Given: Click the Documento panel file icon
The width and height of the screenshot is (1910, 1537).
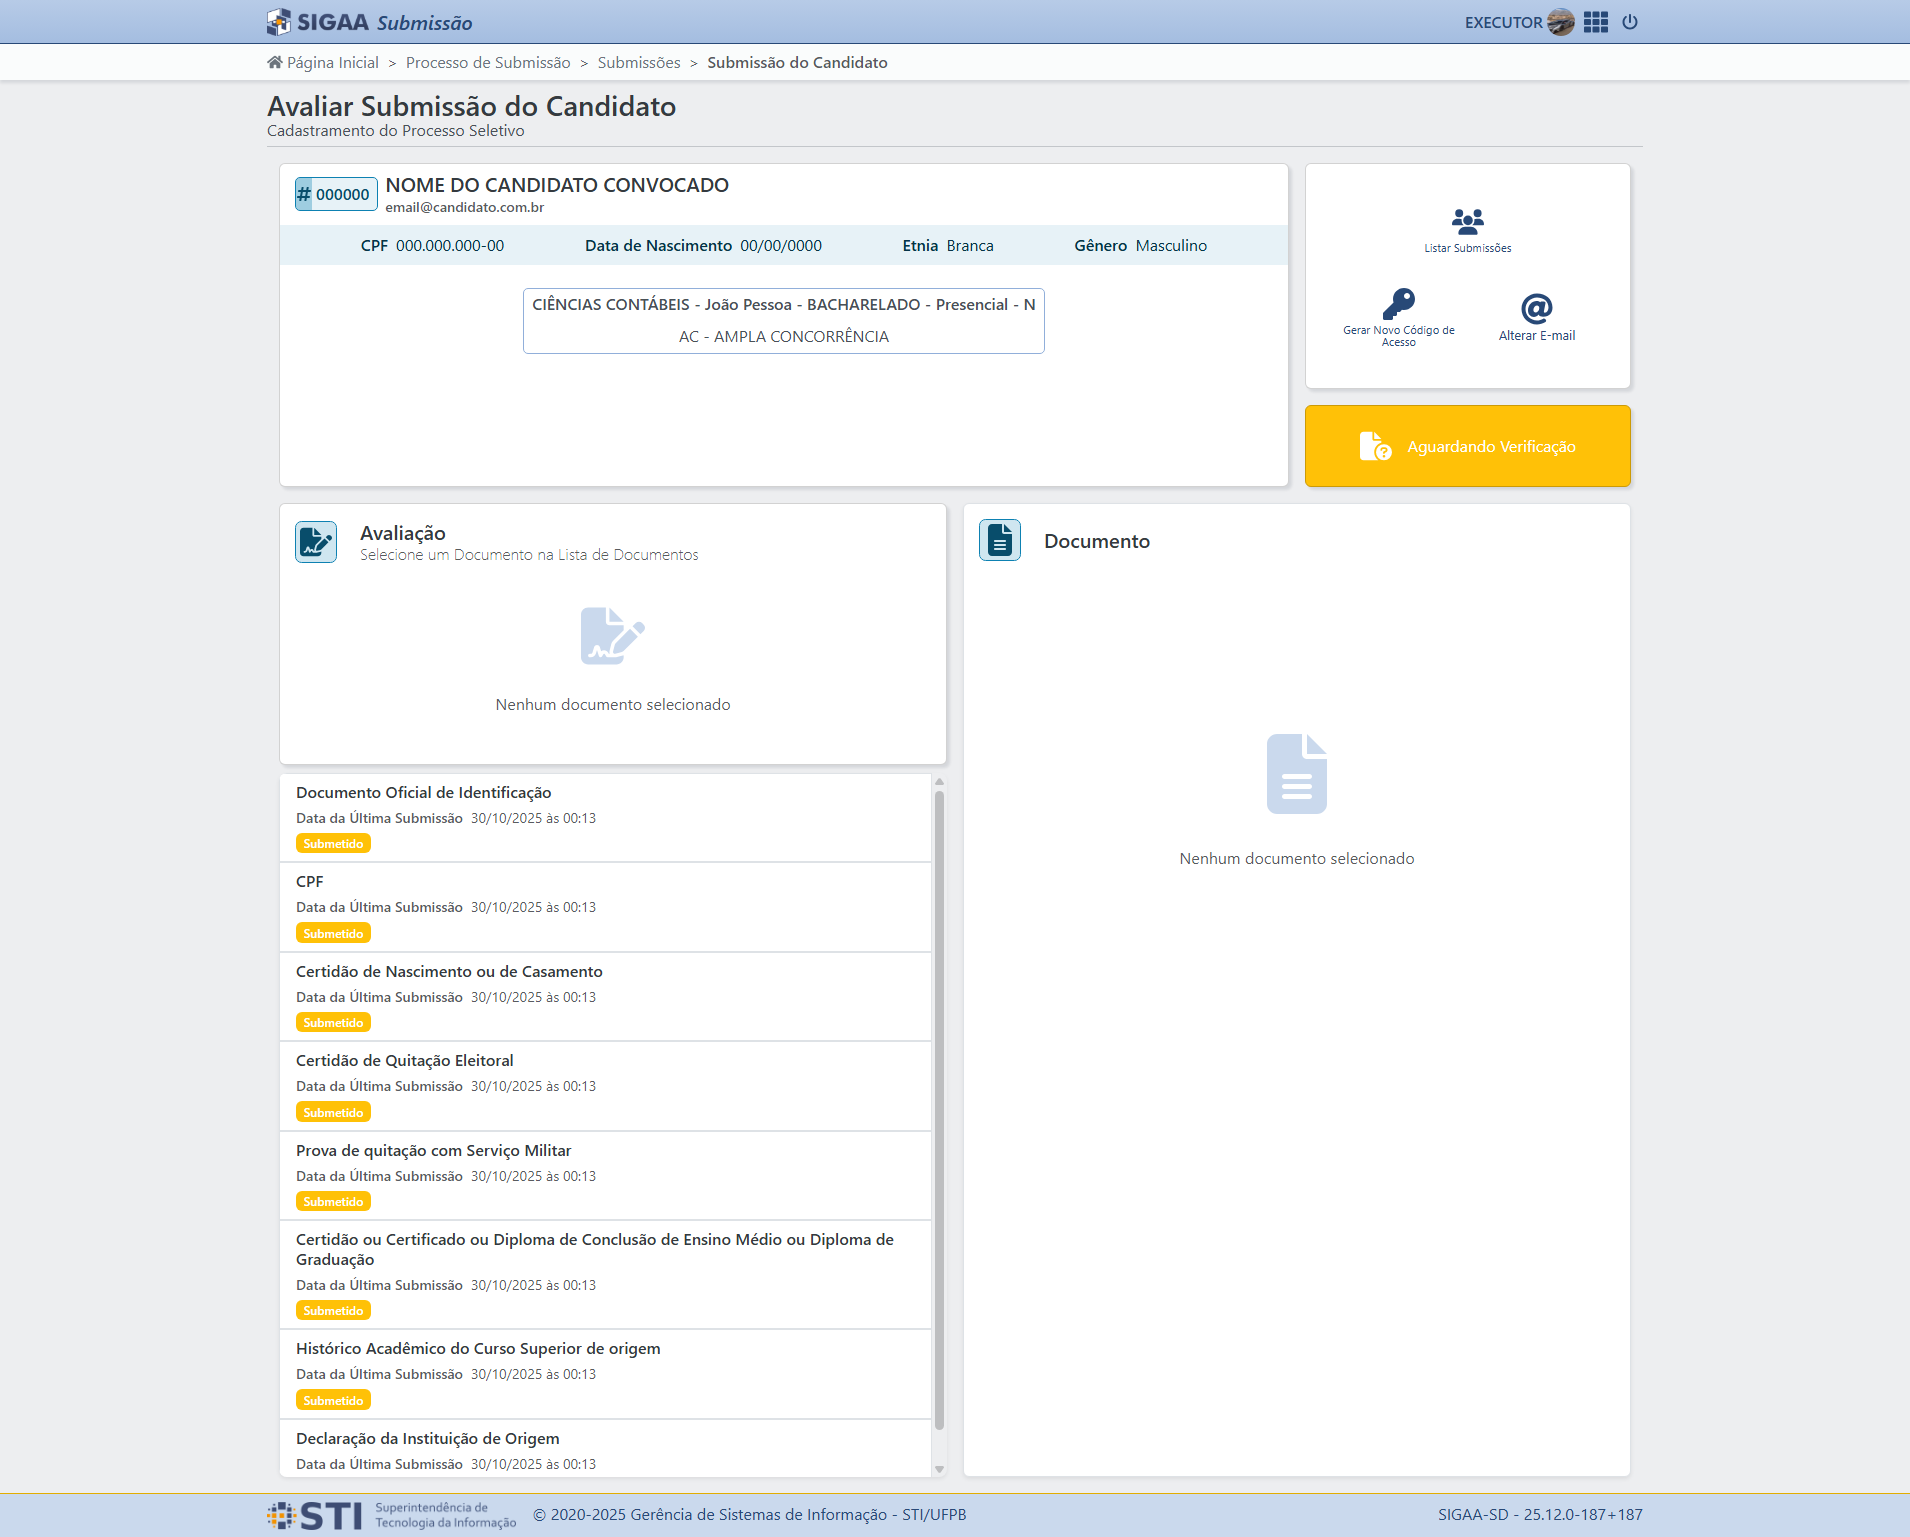Looking at the screenshot, I should pyautogui.click(x=999, y=540).
